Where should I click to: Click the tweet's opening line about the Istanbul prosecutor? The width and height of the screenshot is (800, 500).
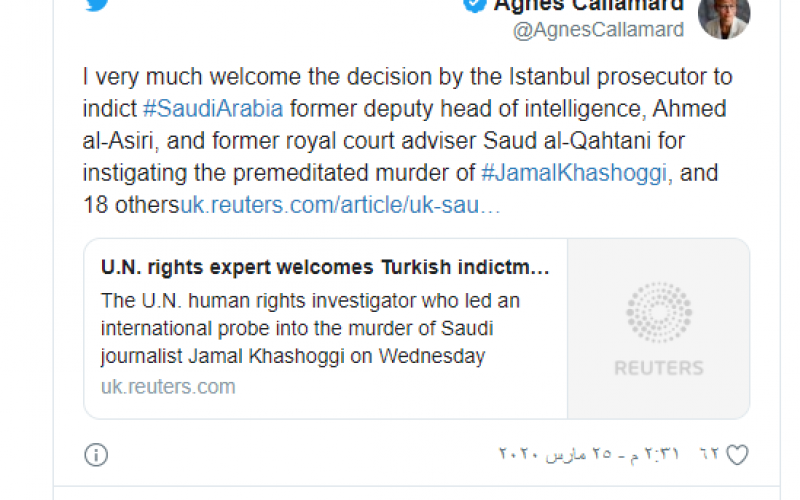click(407, 77)
